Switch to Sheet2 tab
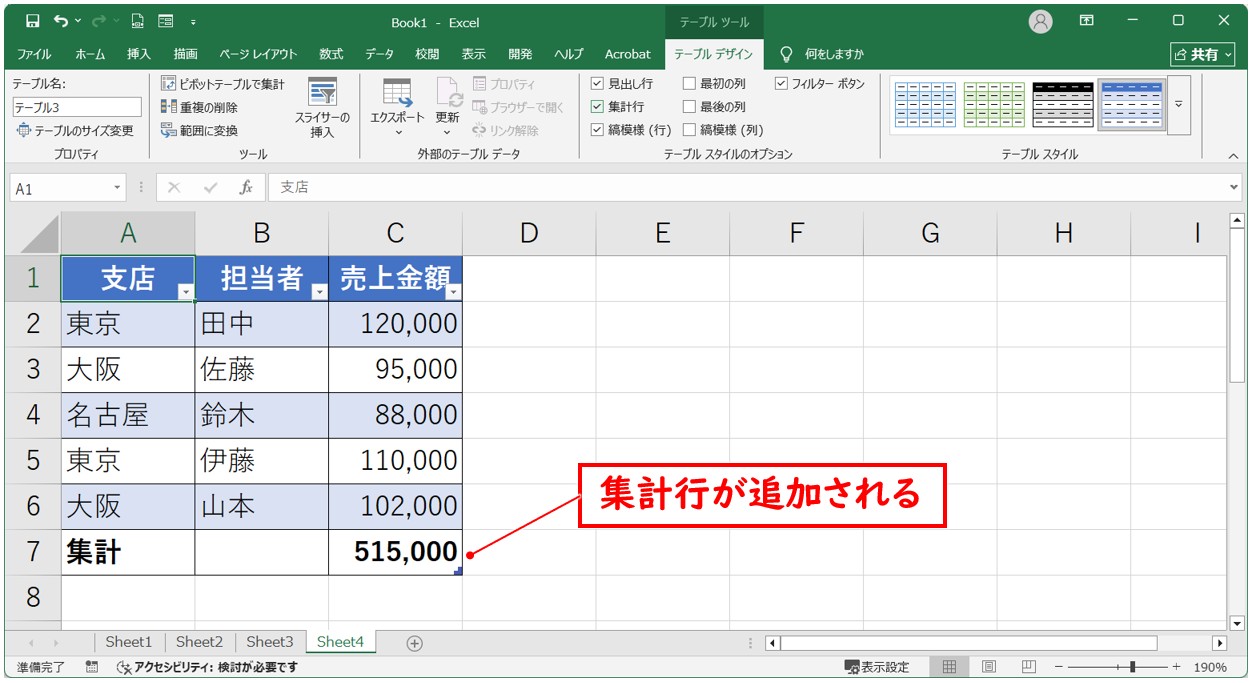 199,642
